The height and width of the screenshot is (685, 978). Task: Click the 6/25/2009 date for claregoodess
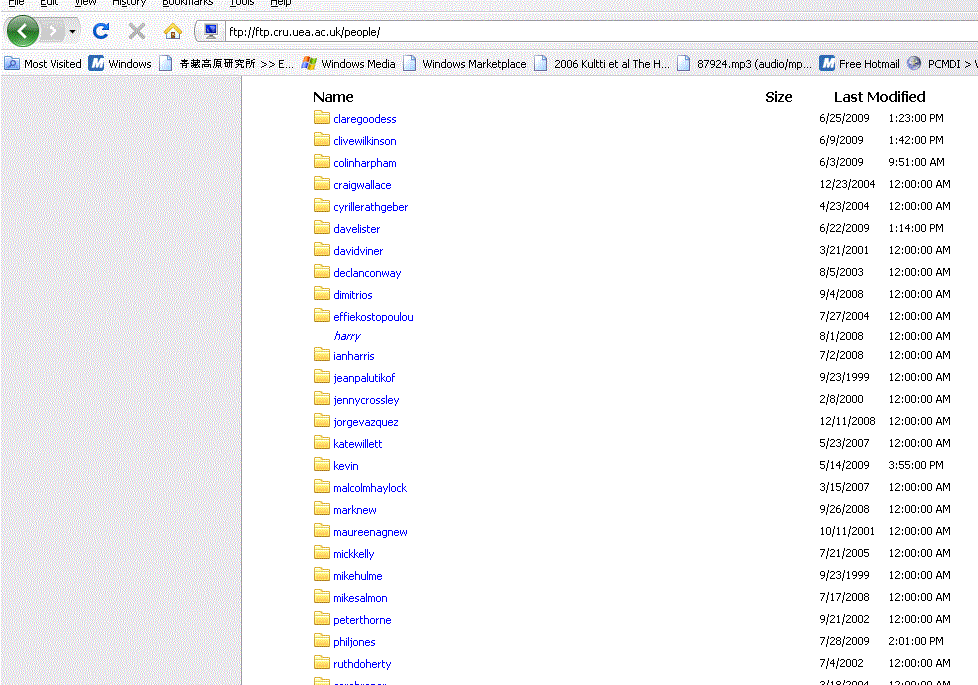point(844,118)
